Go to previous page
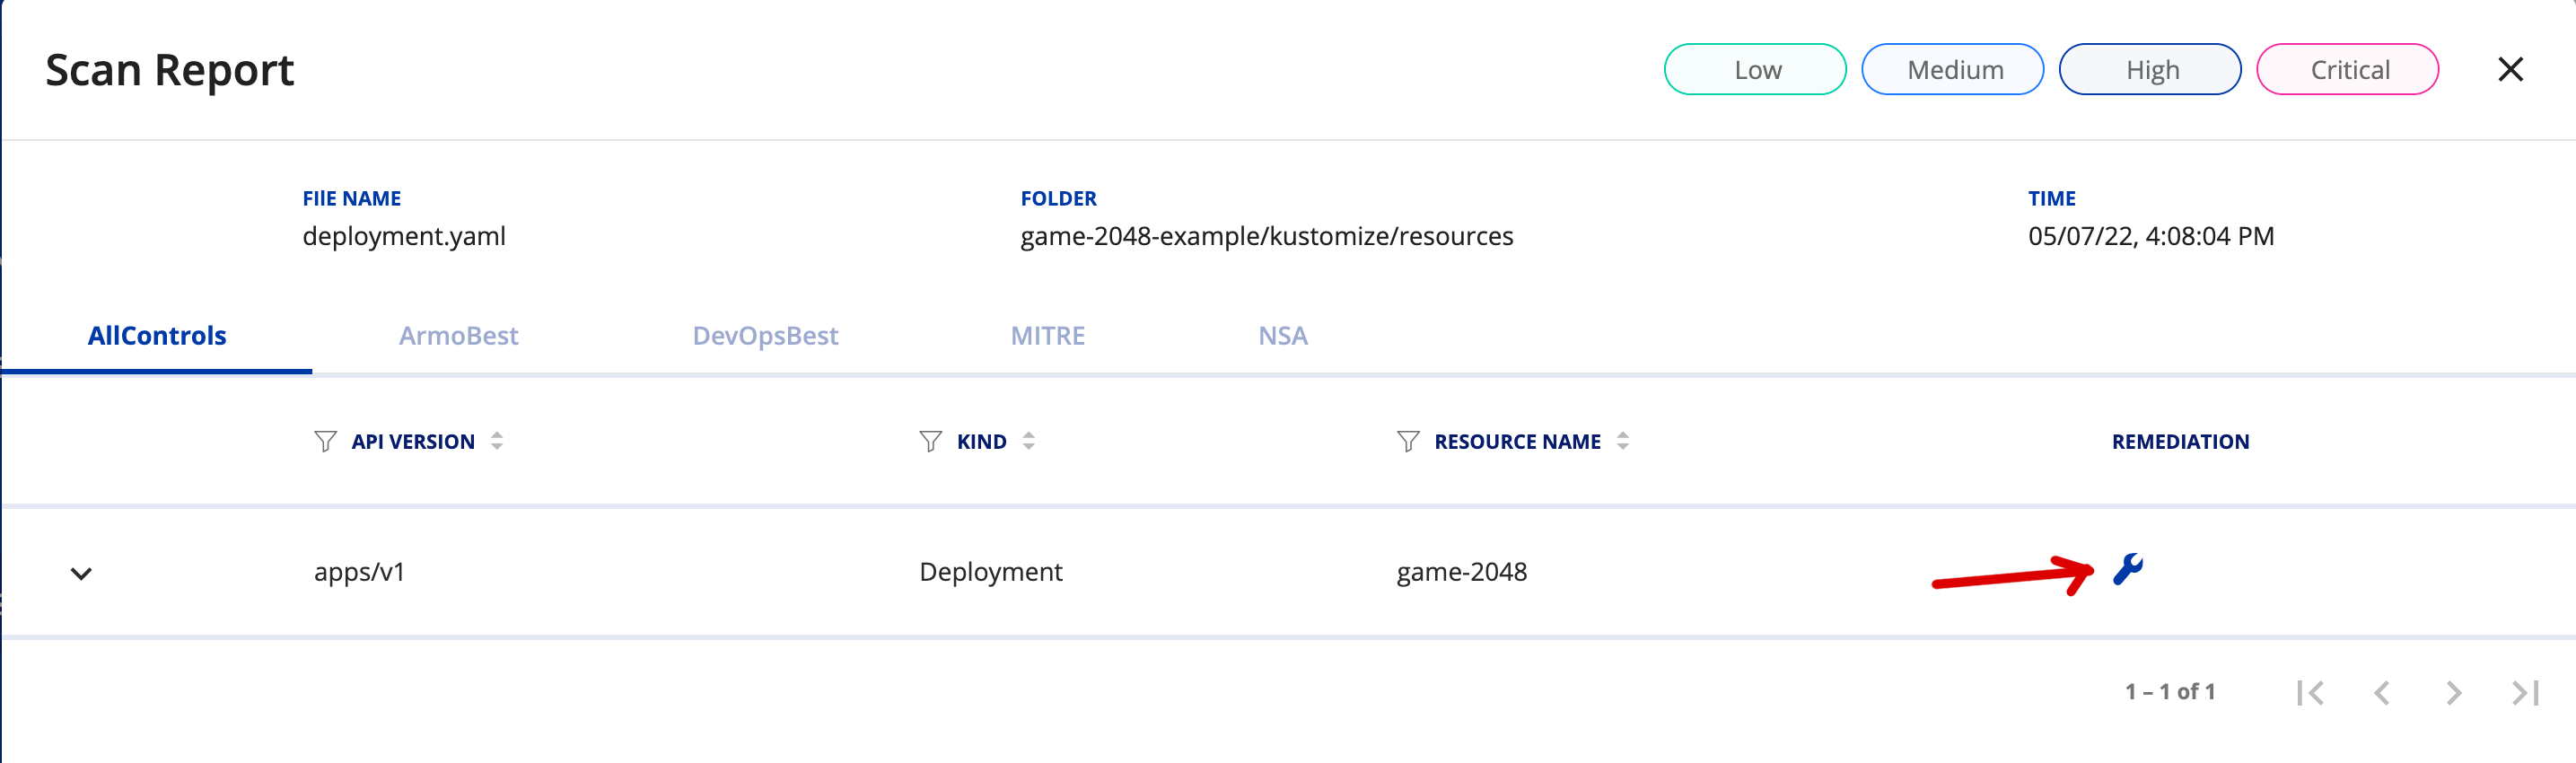Image resolution: width=2576 pixels, height=763 pixels. pos(2382,692)
